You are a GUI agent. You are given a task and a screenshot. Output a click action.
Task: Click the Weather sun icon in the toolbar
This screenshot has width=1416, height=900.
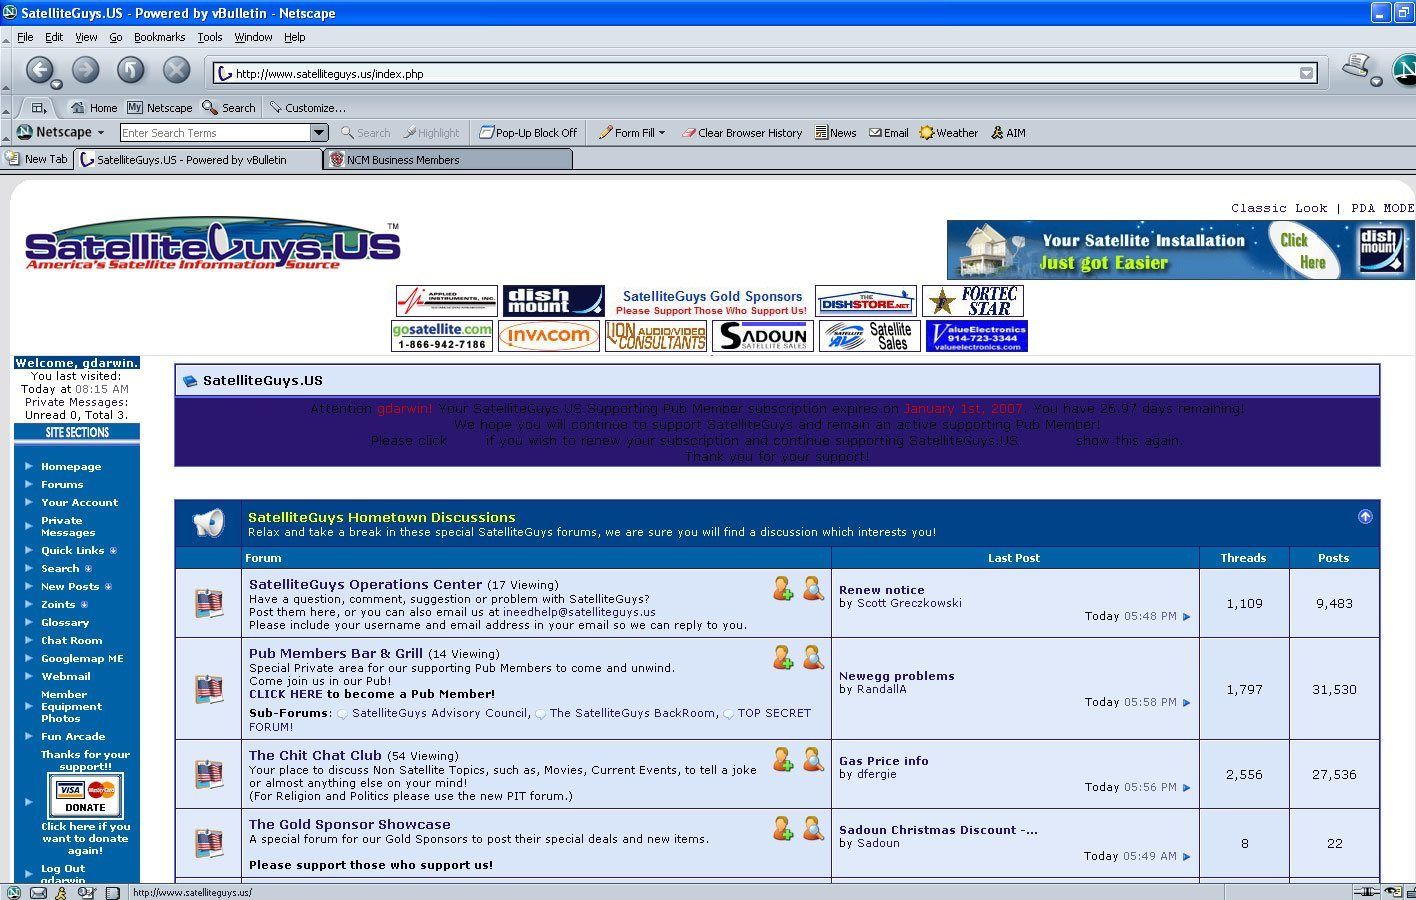[927, 133]
